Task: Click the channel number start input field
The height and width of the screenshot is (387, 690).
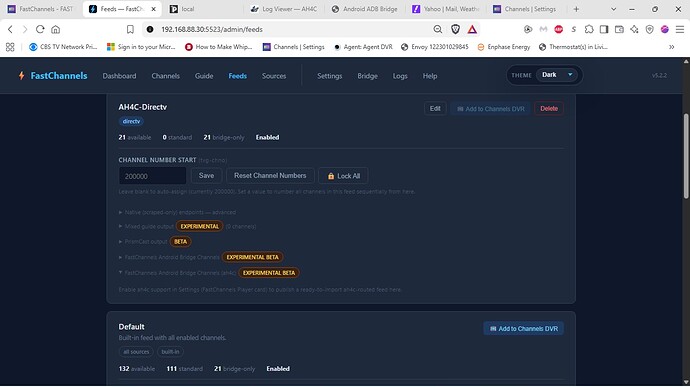Action: tap(152, 176)
